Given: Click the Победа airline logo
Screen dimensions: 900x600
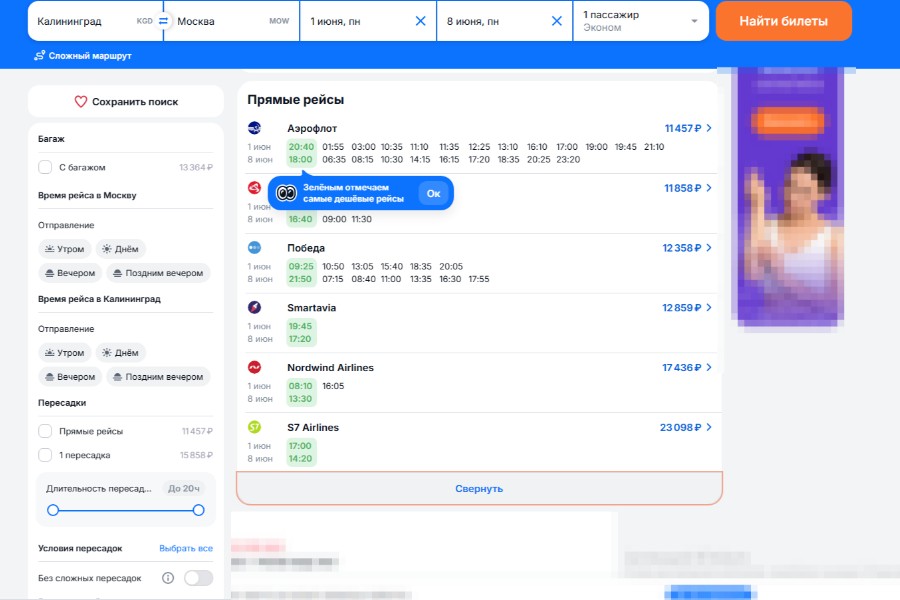Looking at the screenshot, I should [254, 247].
